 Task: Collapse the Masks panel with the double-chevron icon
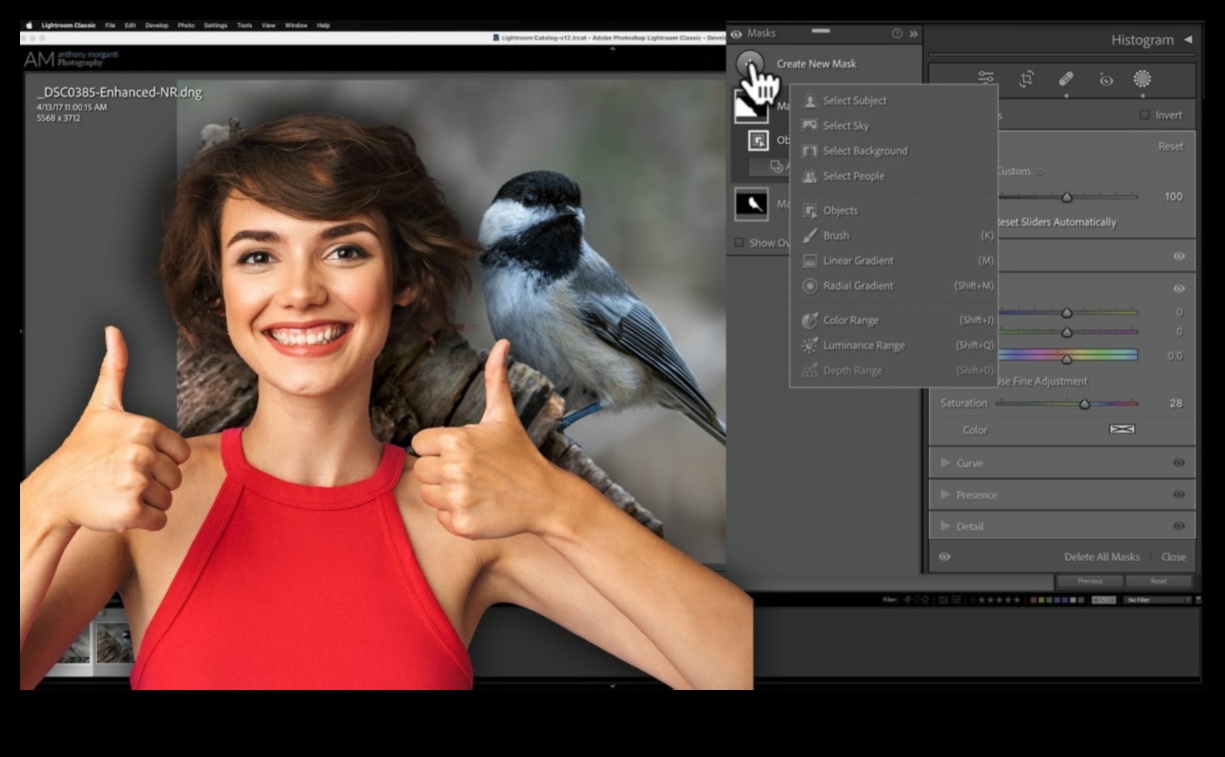coord(911,32)
